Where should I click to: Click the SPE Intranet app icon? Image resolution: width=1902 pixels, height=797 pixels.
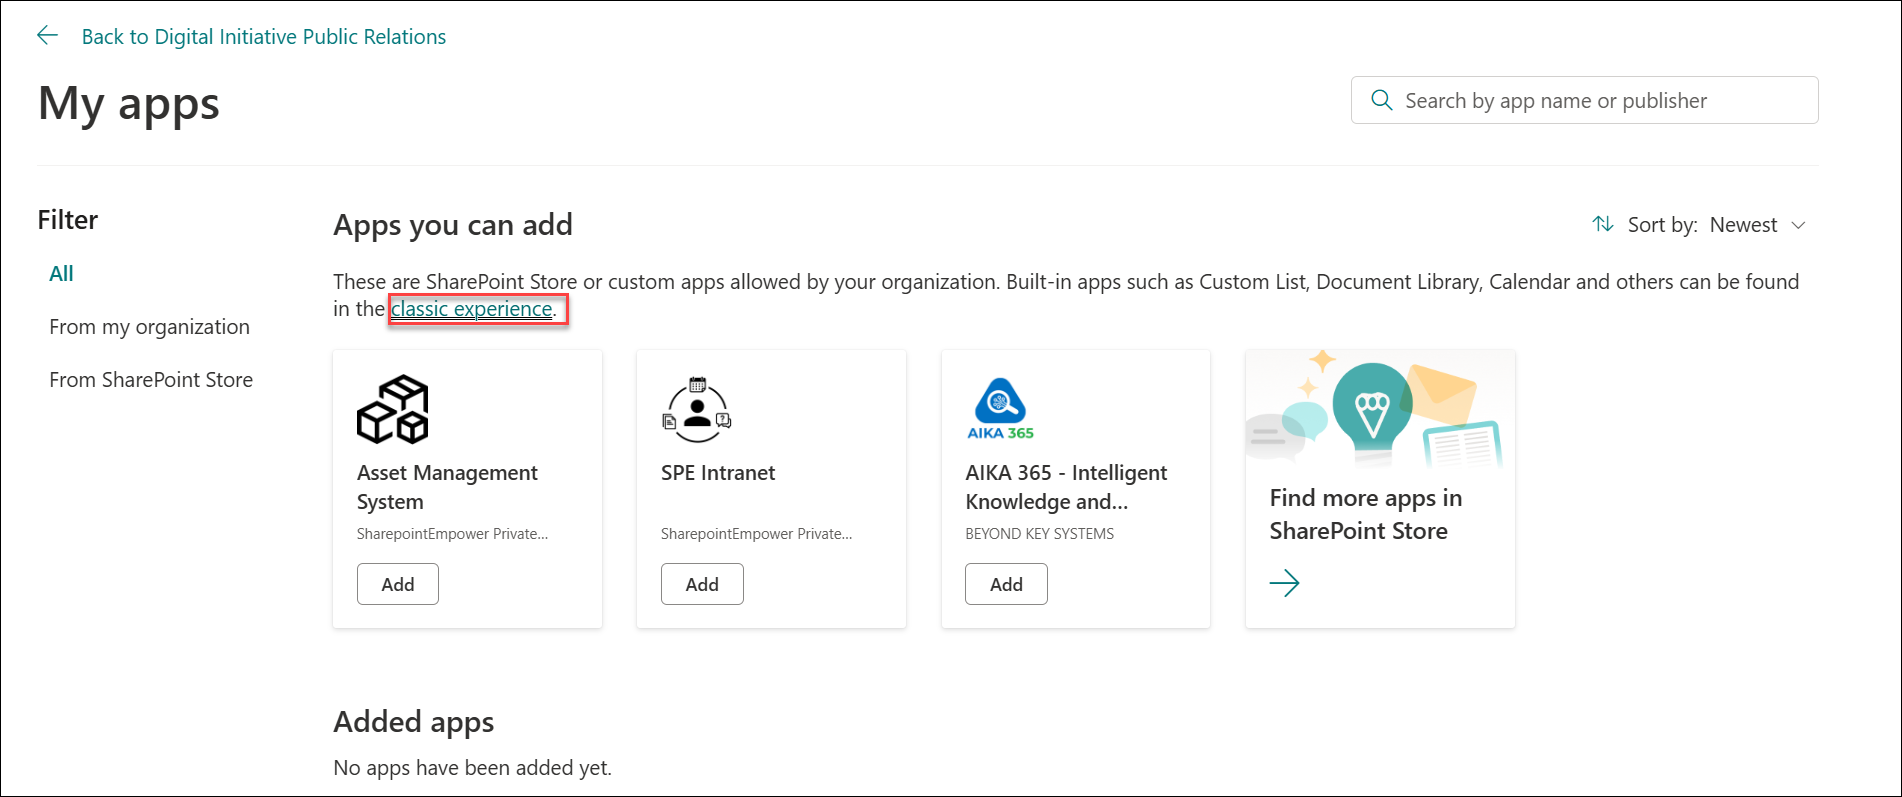pos(697,410)
